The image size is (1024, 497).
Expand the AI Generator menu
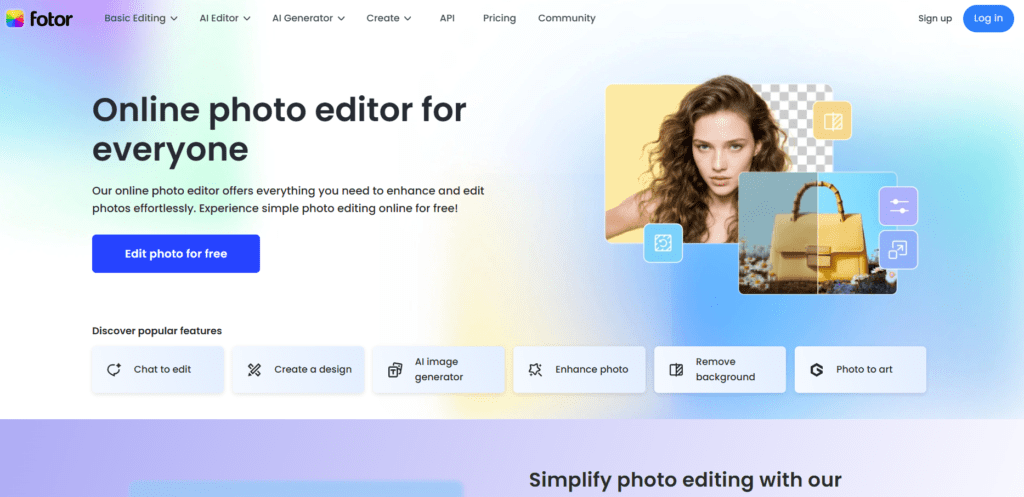coord(308,18)
